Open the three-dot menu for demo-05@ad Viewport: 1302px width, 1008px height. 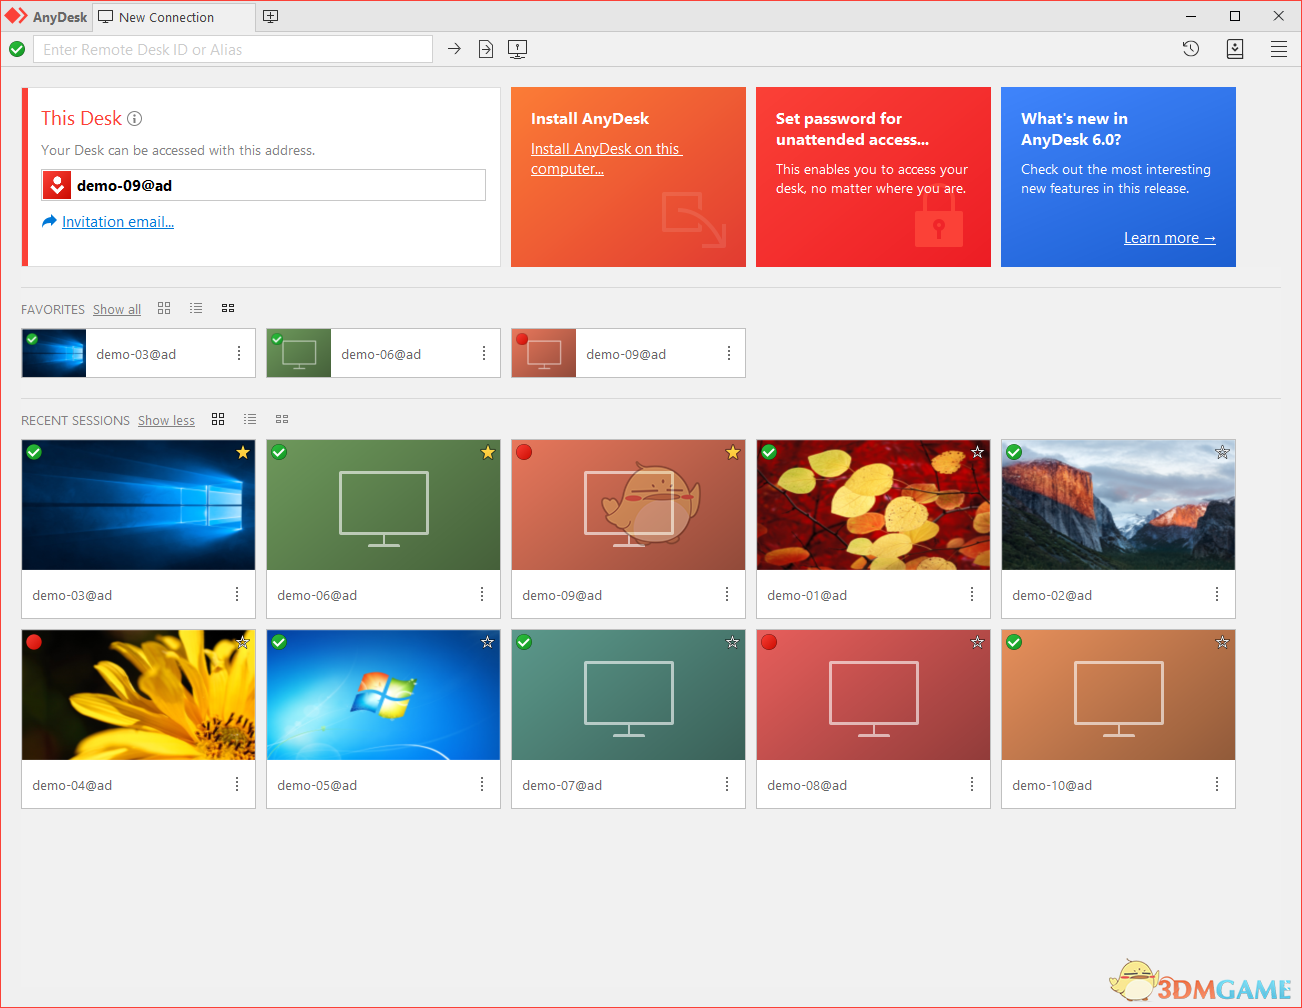482,785
